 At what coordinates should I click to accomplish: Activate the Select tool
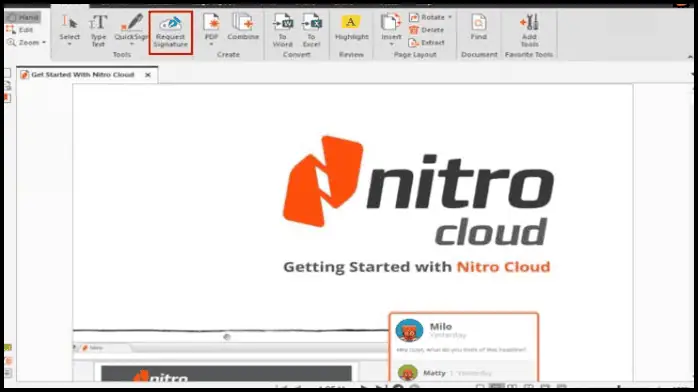click(70, 28)
